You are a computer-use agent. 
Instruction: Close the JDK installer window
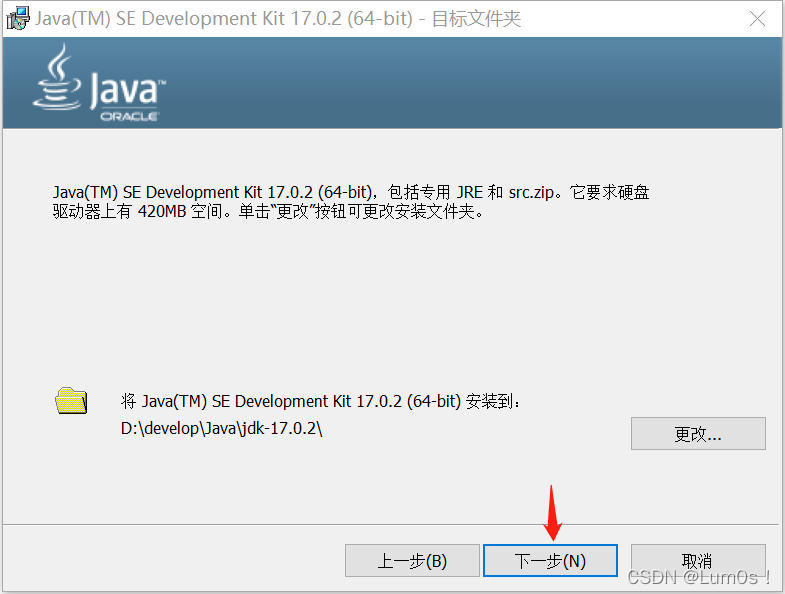tap(757, 19)
